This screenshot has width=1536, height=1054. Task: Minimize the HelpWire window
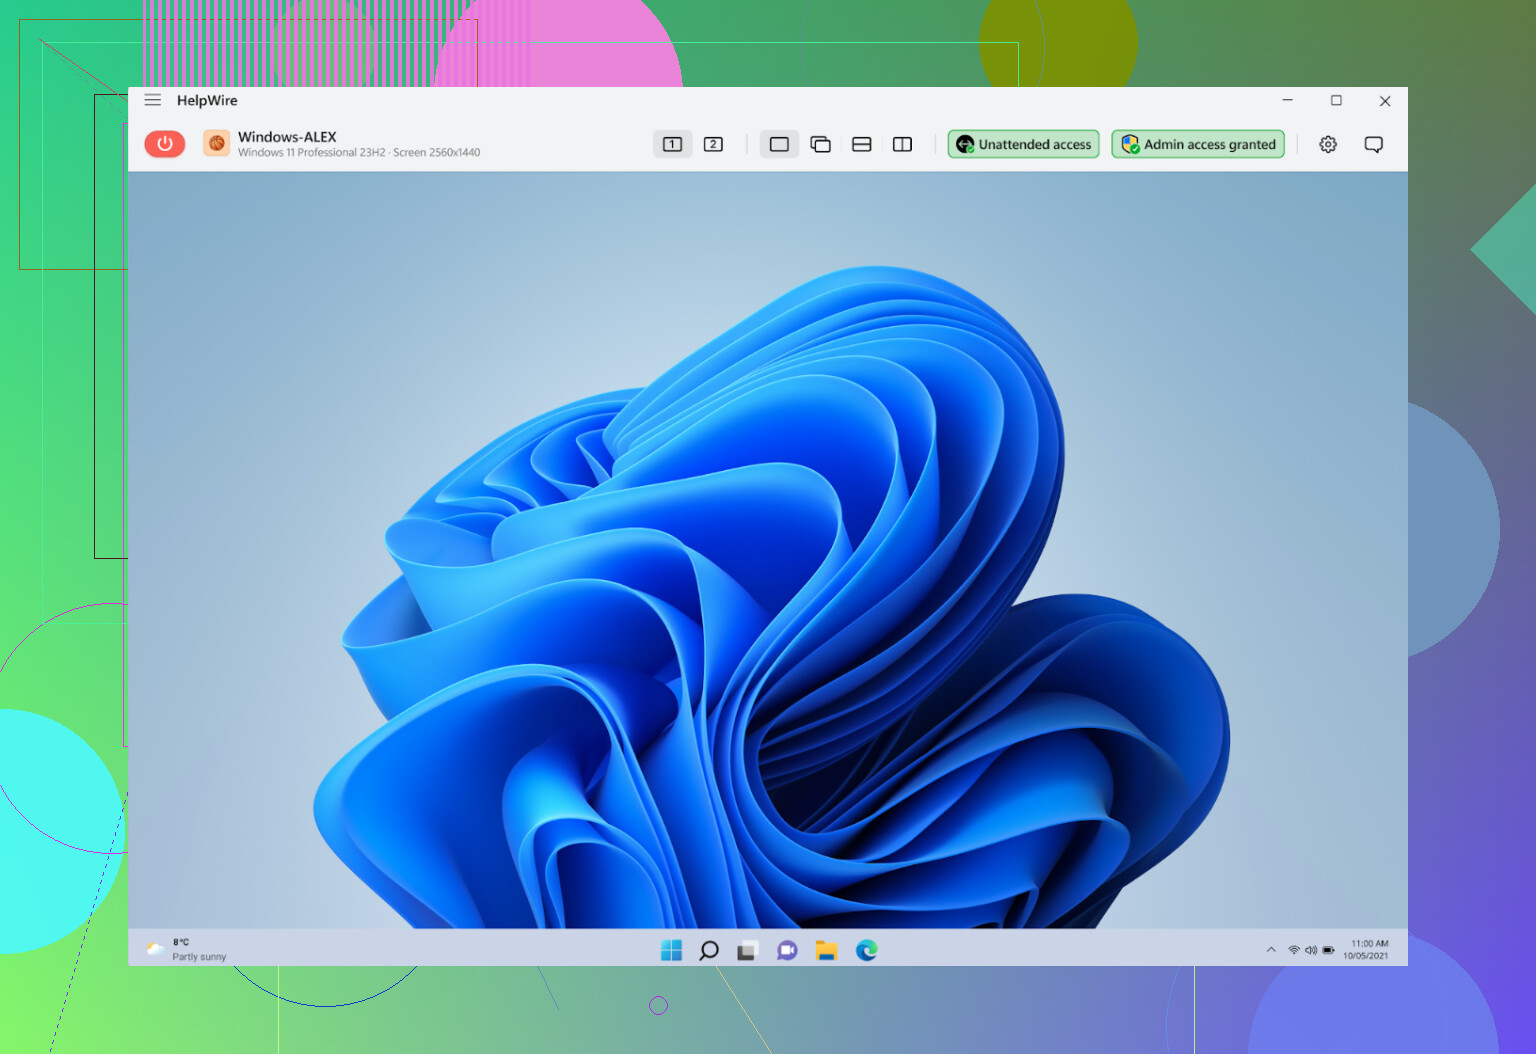coord(1288,100)
